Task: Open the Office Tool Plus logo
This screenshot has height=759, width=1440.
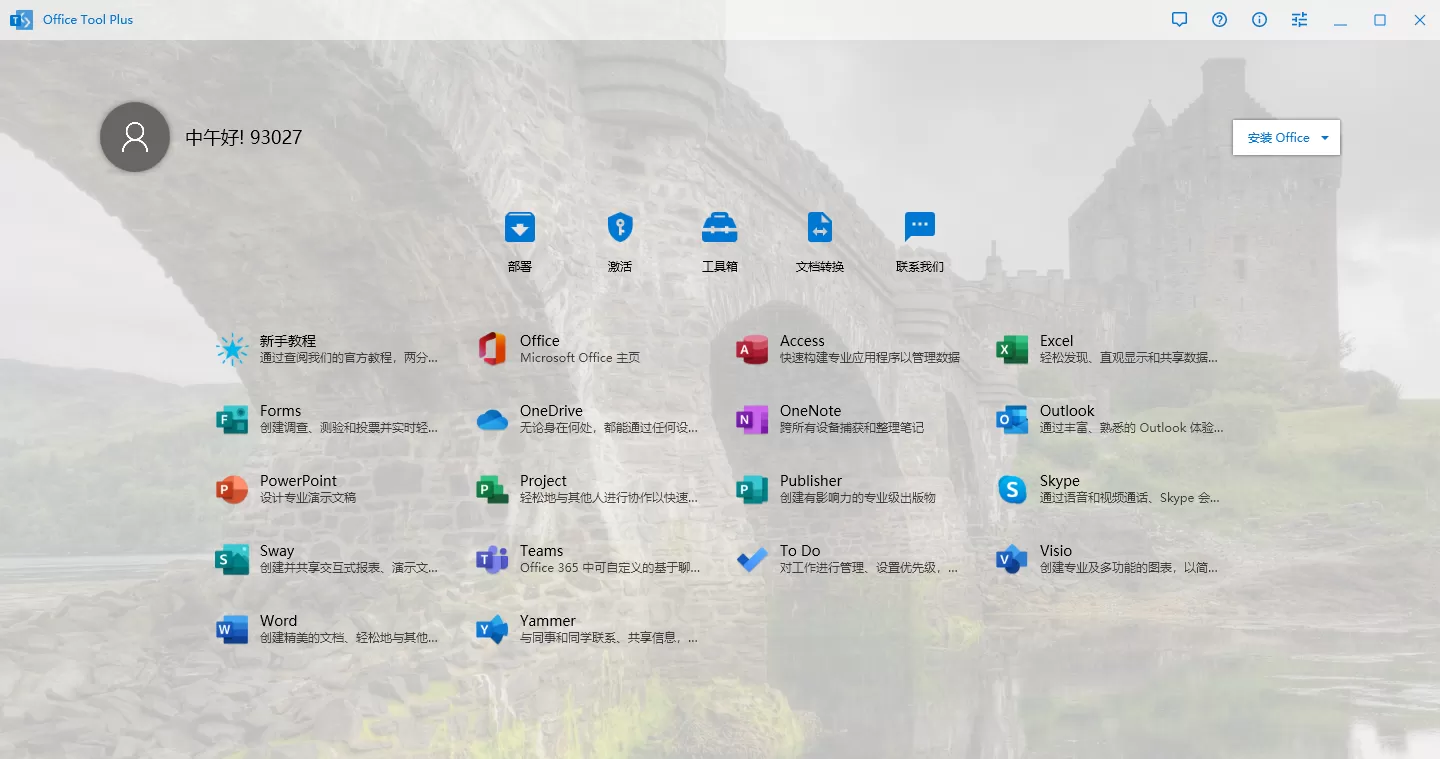Action: click(x=21, y=19)
